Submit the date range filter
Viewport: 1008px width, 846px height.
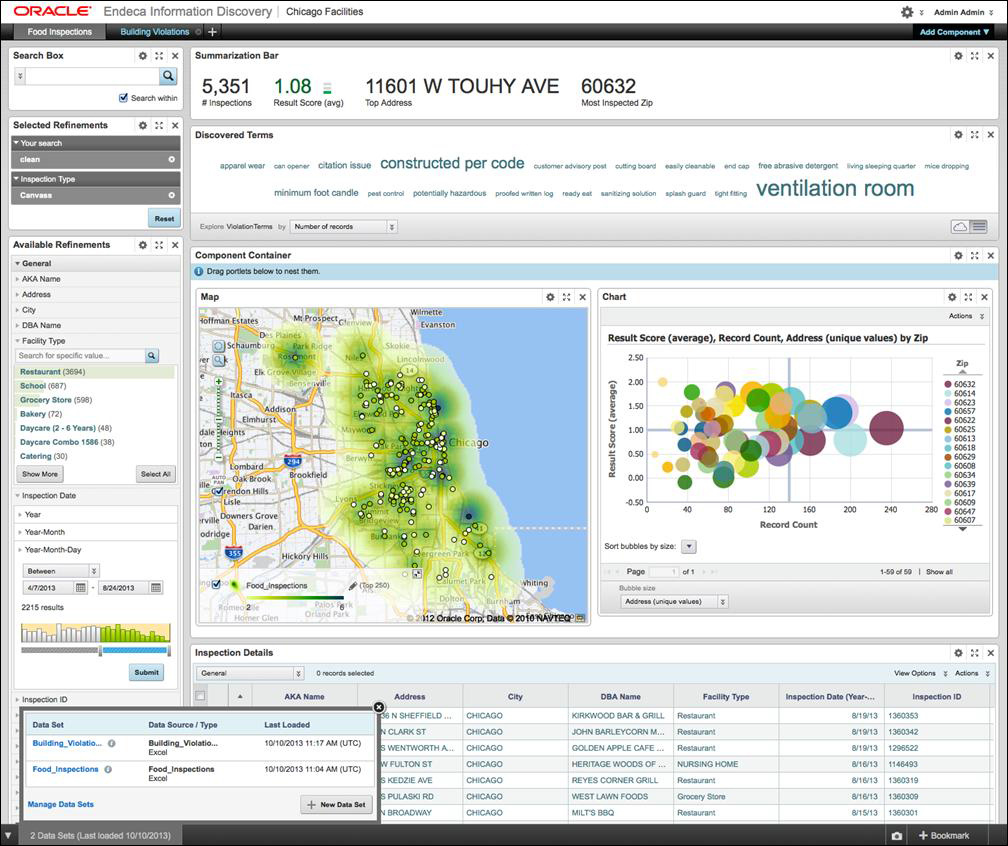click(147, 672)
